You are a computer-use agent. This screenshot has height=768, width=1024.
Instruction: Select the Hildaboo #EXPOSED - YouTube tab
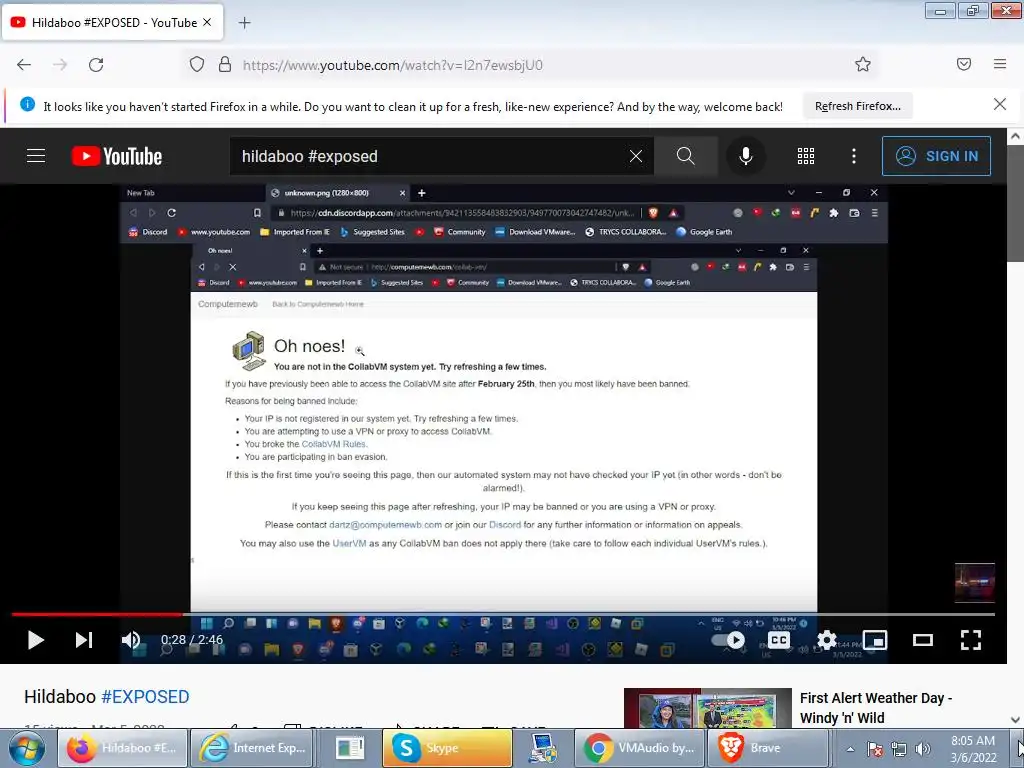coord(113,22)
